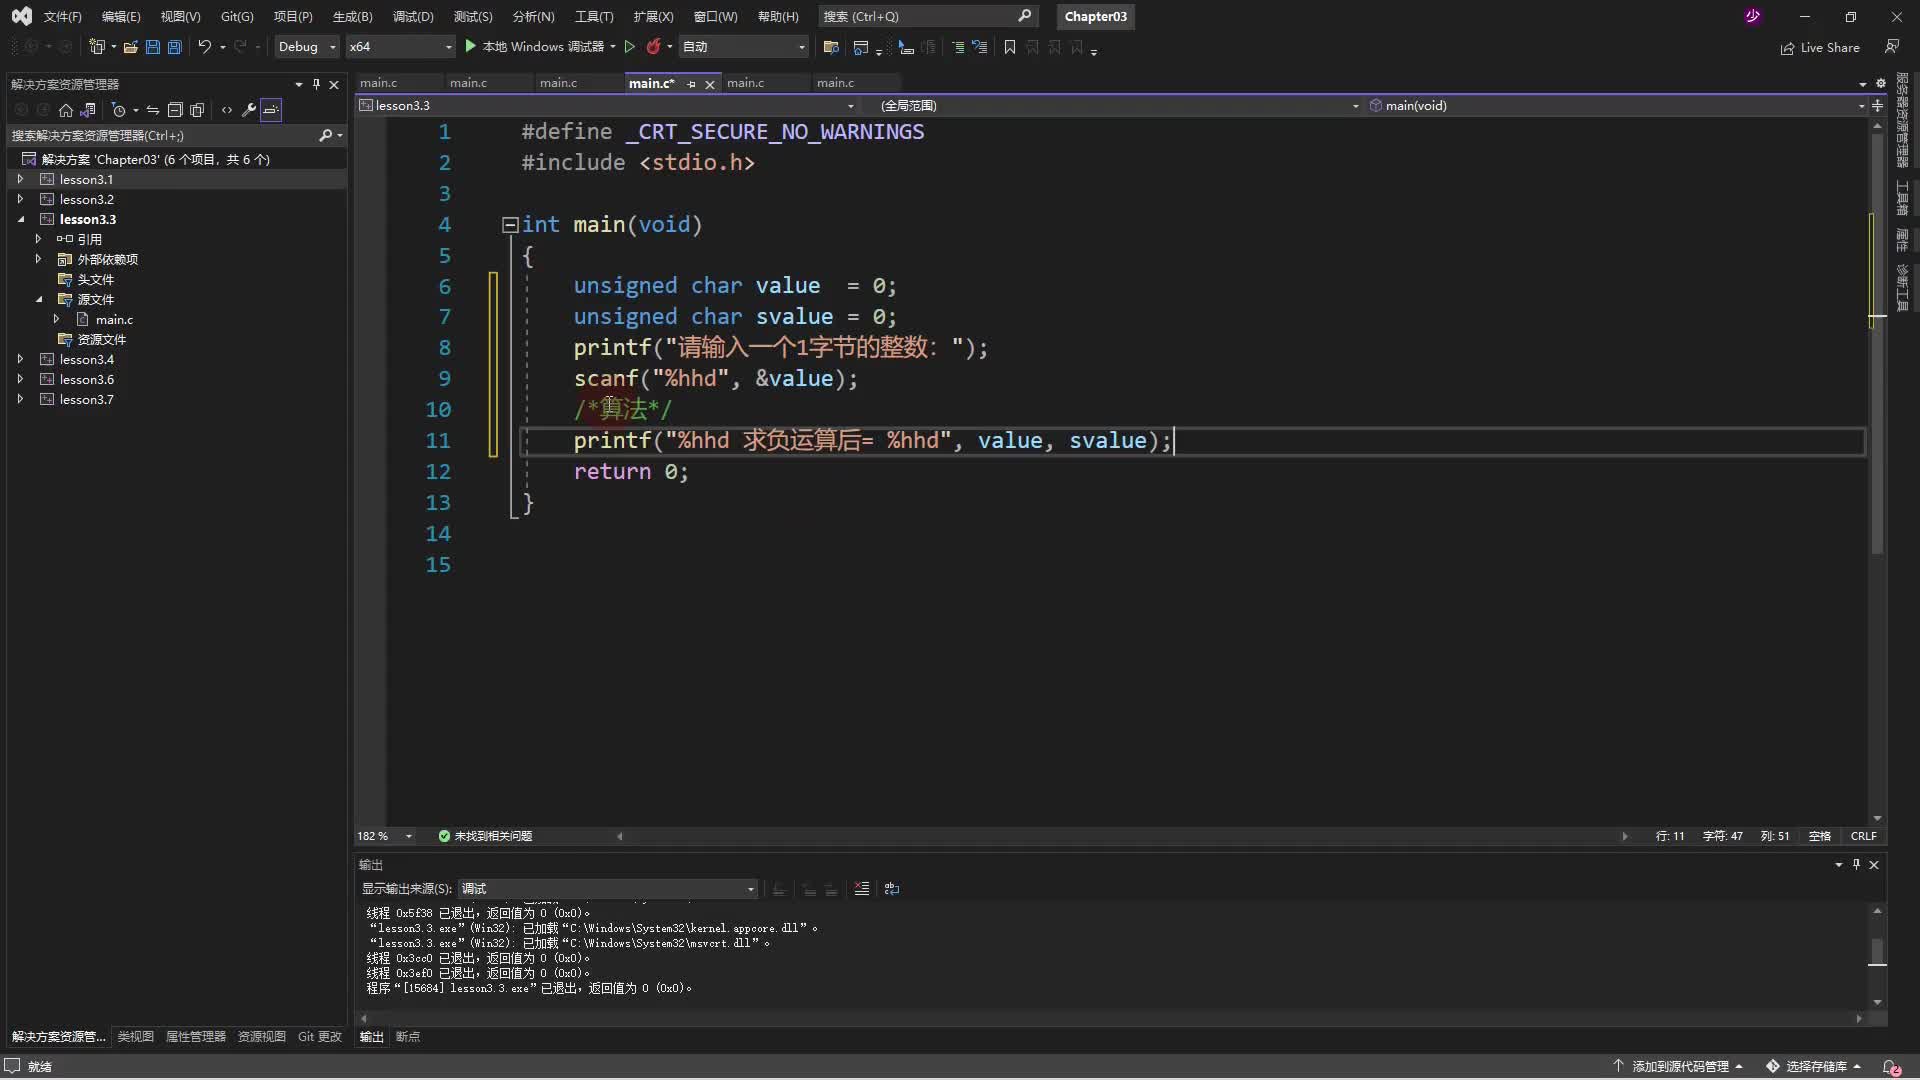Open the lesson3.3 project scope dropdown
The height and width of the screenshot is (1080, 1920).
click(x=607, y=105)
